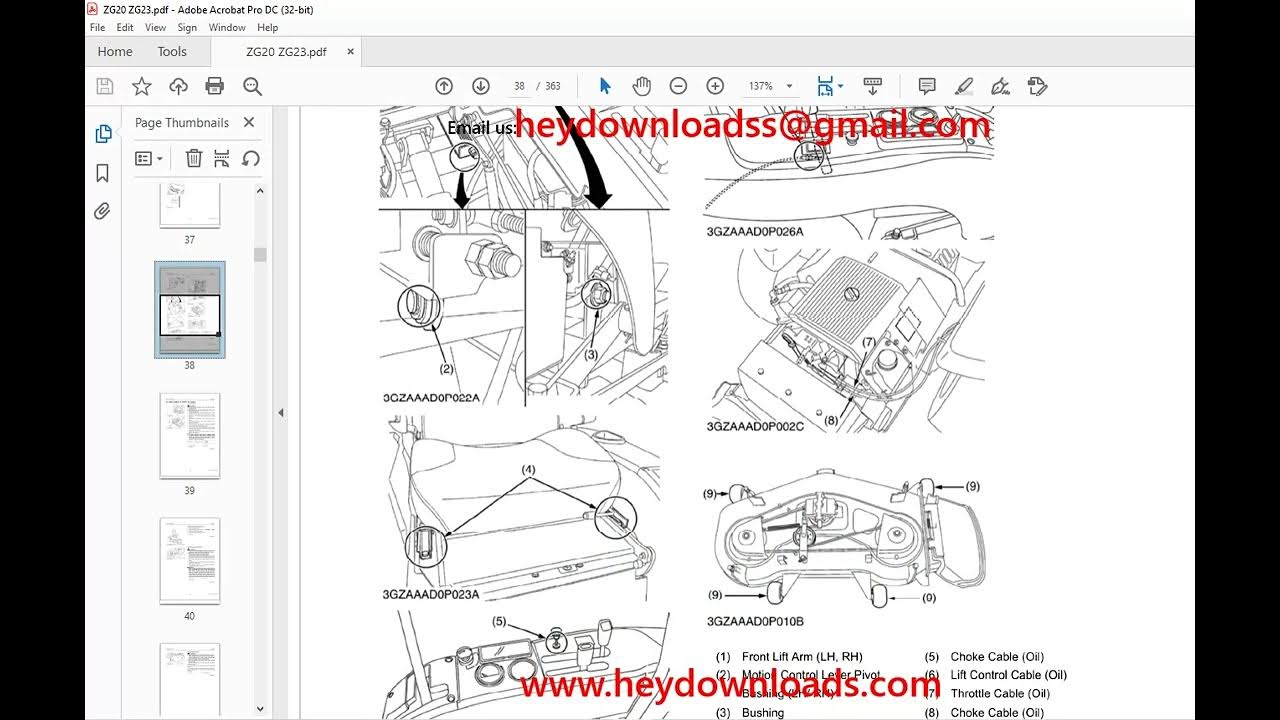Click legend text Front Lift Arm (LH, RH)
The width and height of the screenshot is (1280, 720).
click(802, 657)
